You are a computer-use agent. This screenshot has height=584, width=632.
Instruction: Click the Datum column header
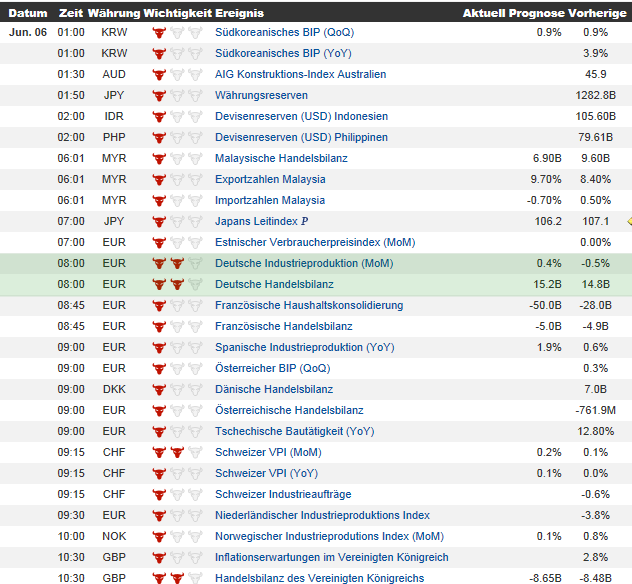click(x=28, y=13)
